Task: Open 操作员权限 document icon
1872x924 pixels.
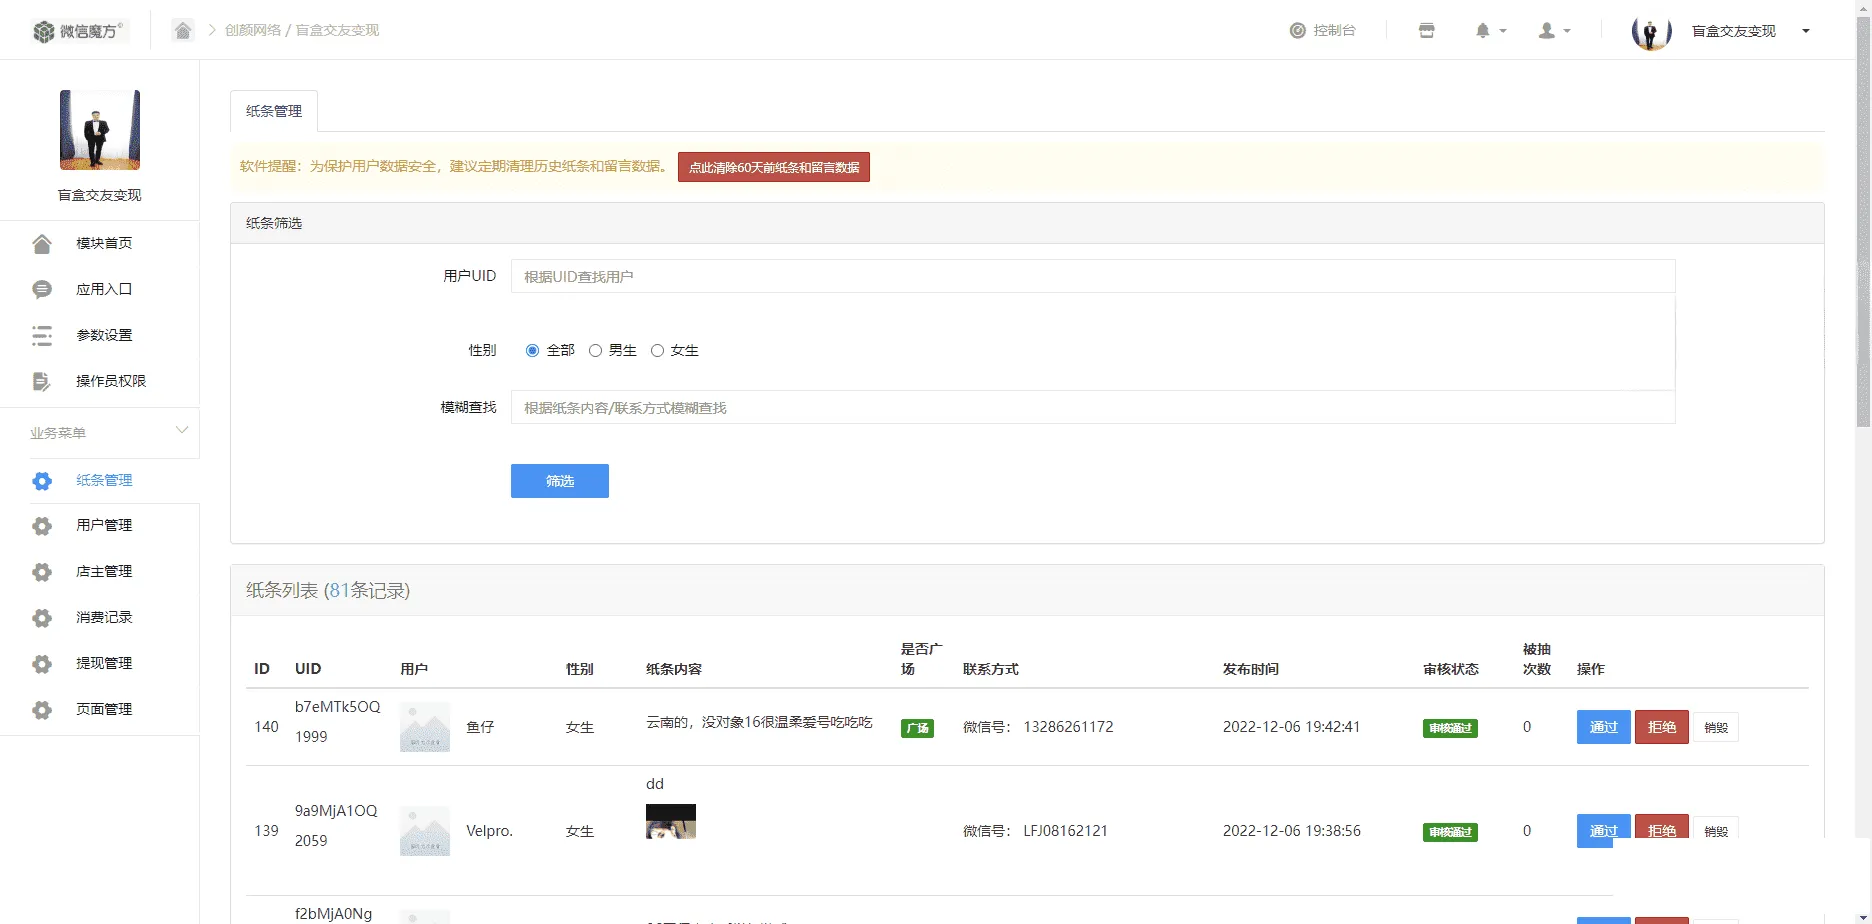Action: click(x=42, y=381)
